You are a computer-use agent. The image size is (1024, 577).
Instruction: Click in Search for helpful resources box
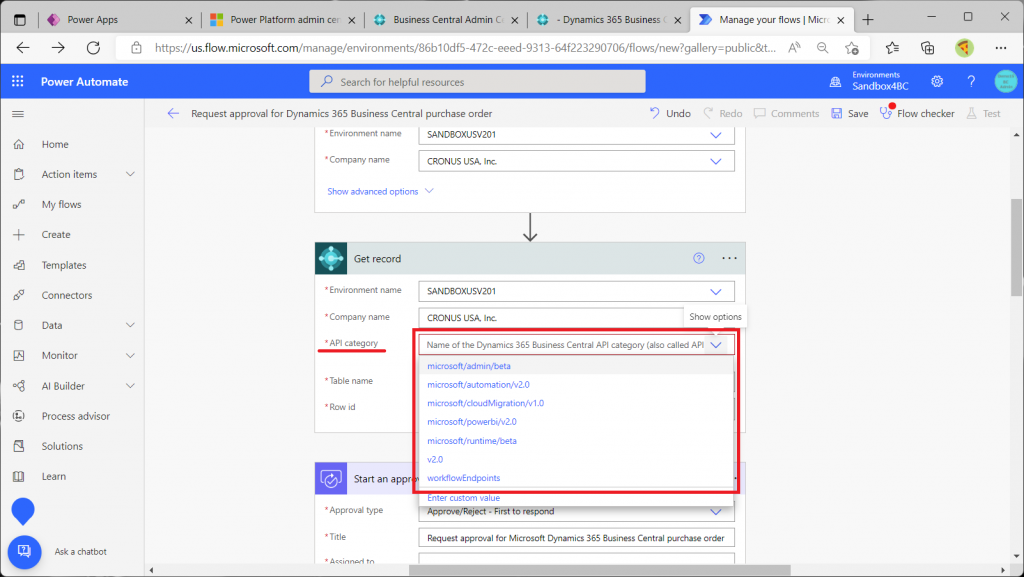click(477, 82)
